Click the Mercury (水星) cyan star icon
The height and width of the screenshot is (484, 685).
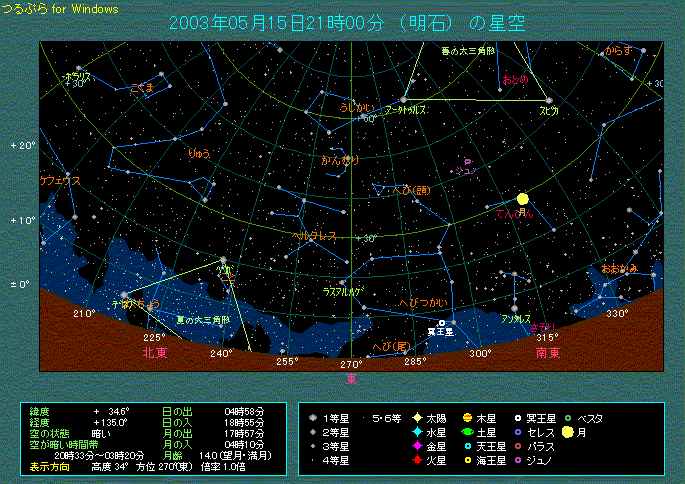tap(417, 432)
